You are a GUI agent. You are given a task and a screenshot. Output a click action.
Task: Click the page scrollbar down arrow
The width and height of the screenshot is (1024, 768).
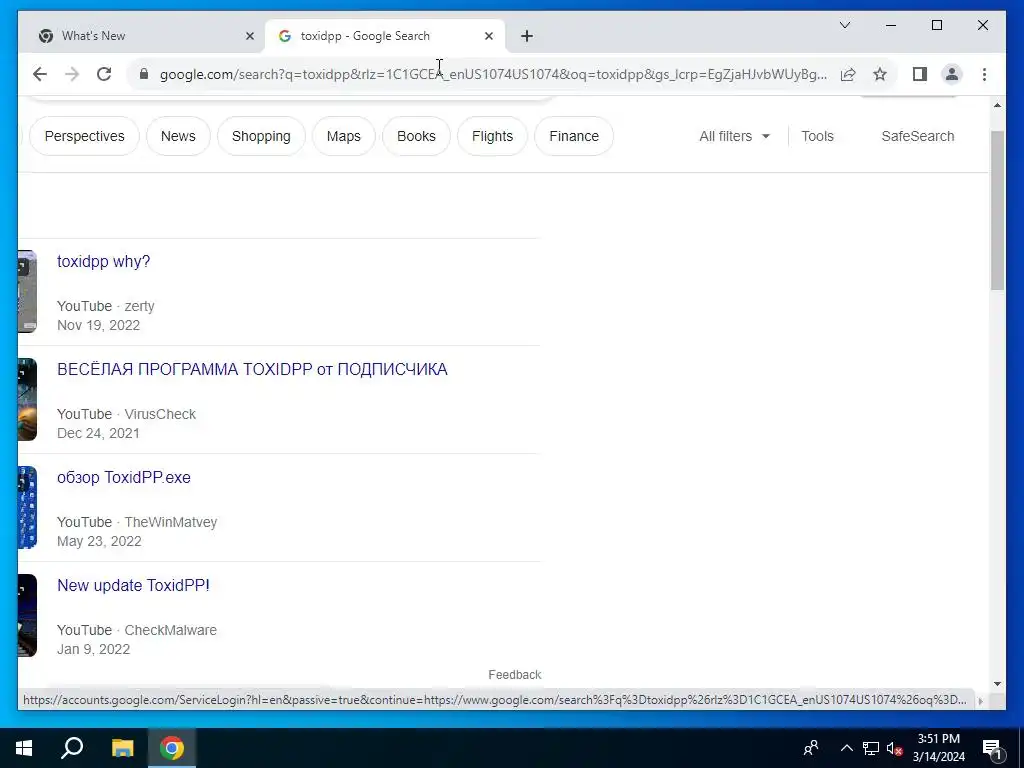(x=997, y=684)
